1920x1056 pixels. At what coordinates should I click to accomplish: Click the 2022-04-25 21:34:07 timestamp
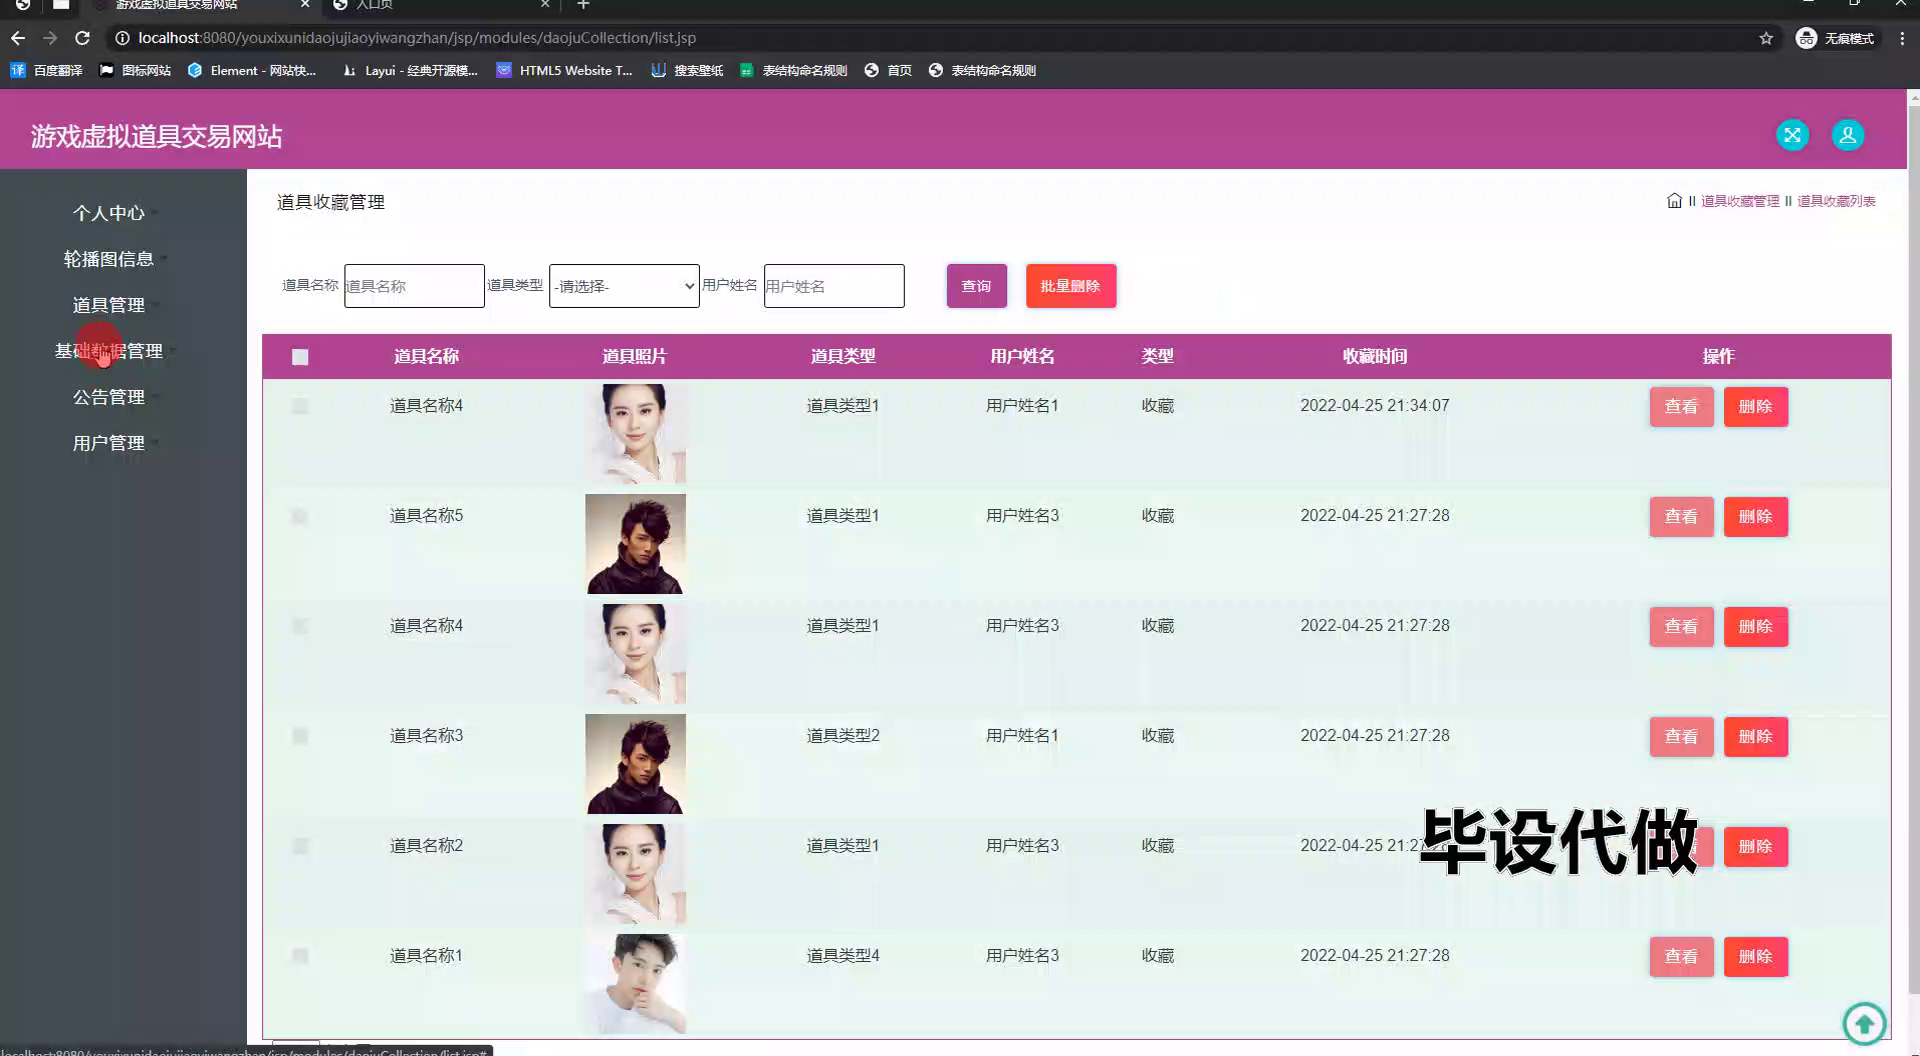(x=1374, y=405)
